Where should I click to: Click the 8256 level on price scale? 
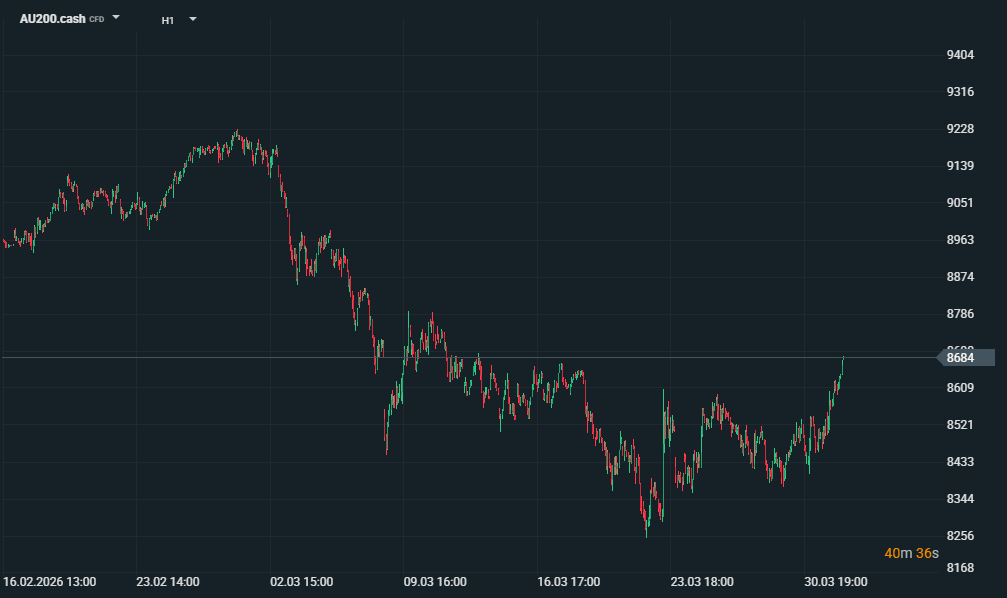960,536
